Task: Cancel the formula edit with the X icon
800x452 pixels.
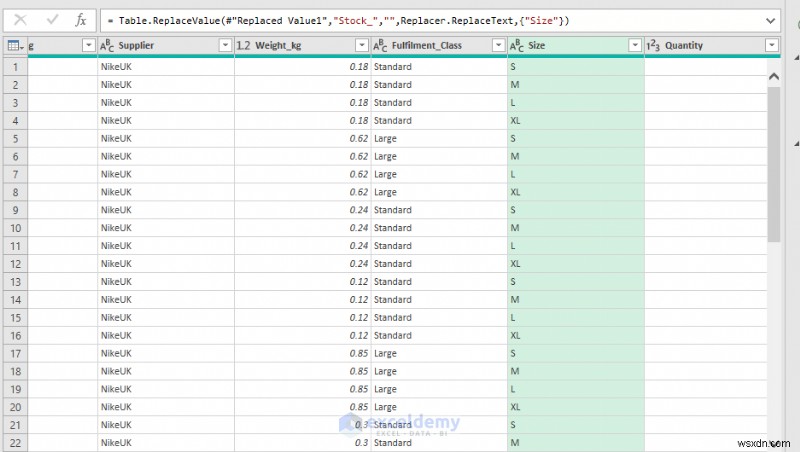Action: [20, 20]
